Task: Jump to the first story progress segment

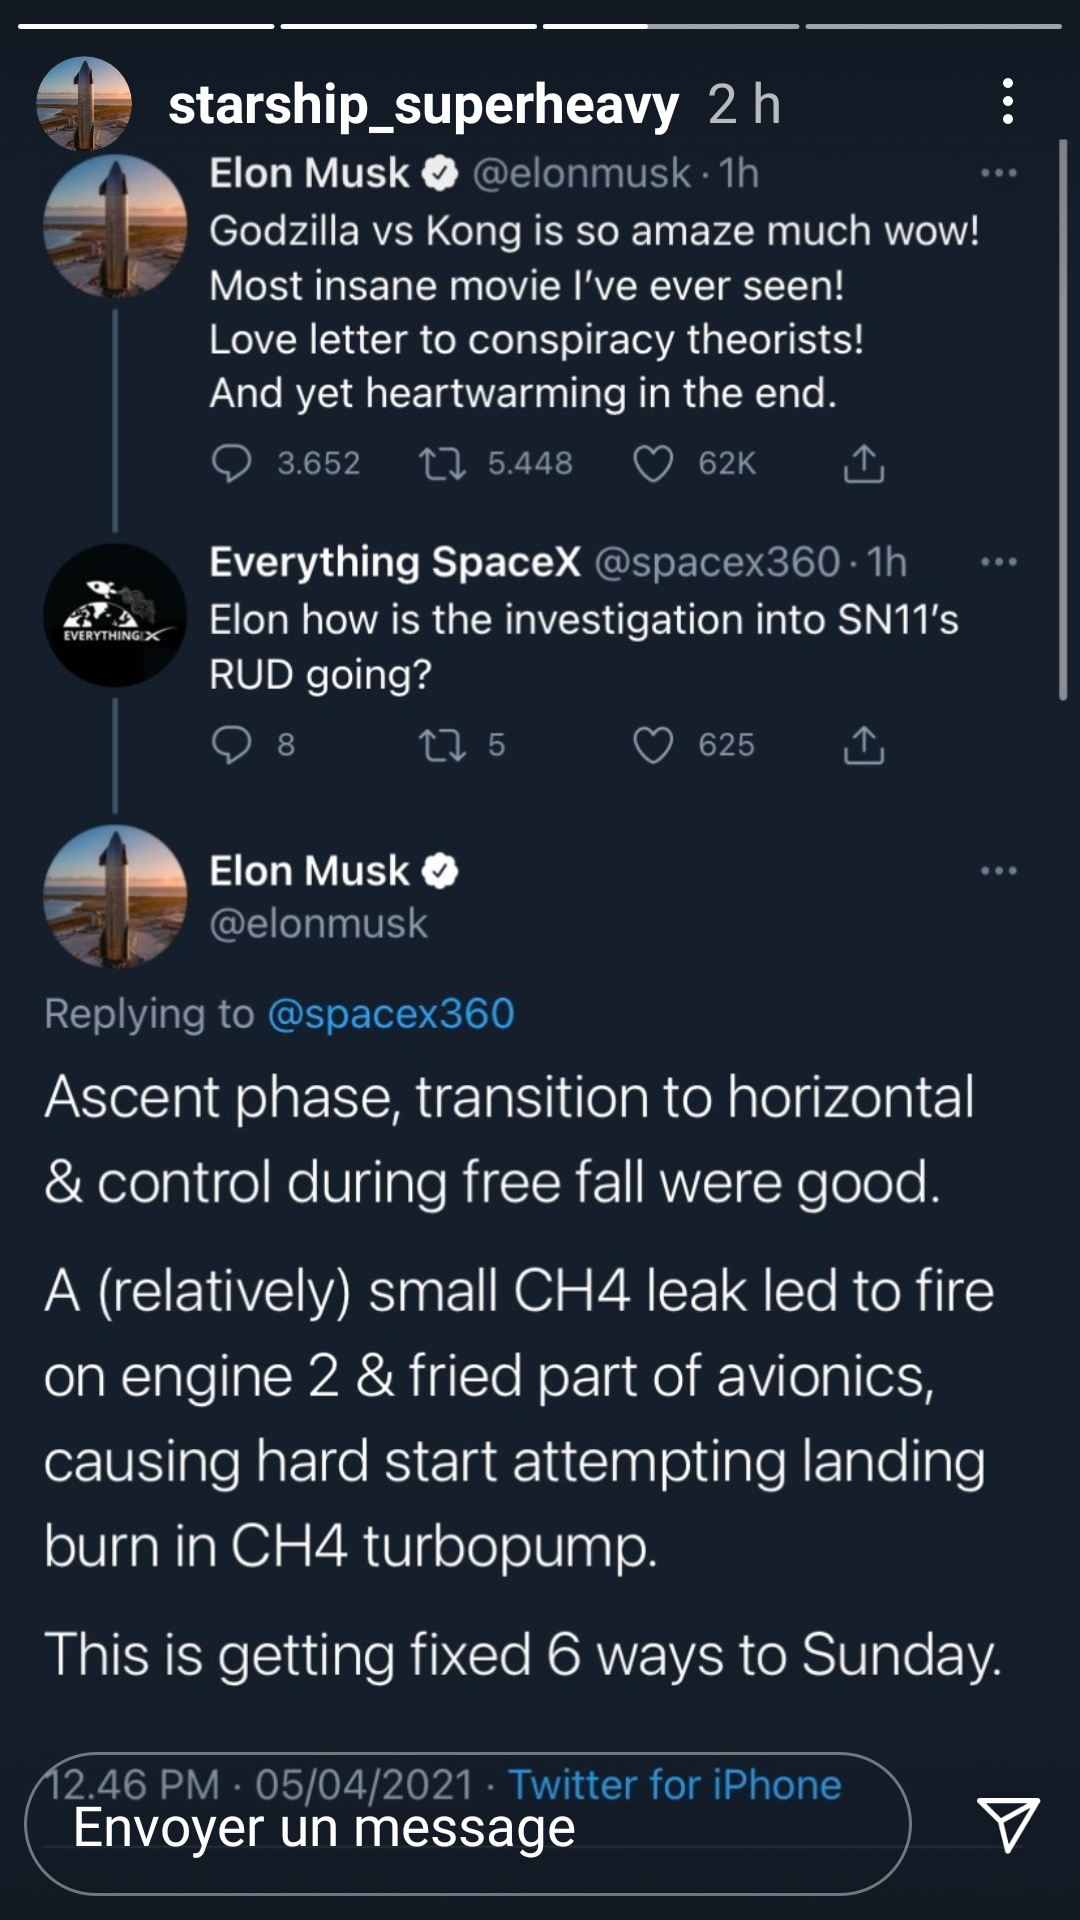Action: coord(146,26)
